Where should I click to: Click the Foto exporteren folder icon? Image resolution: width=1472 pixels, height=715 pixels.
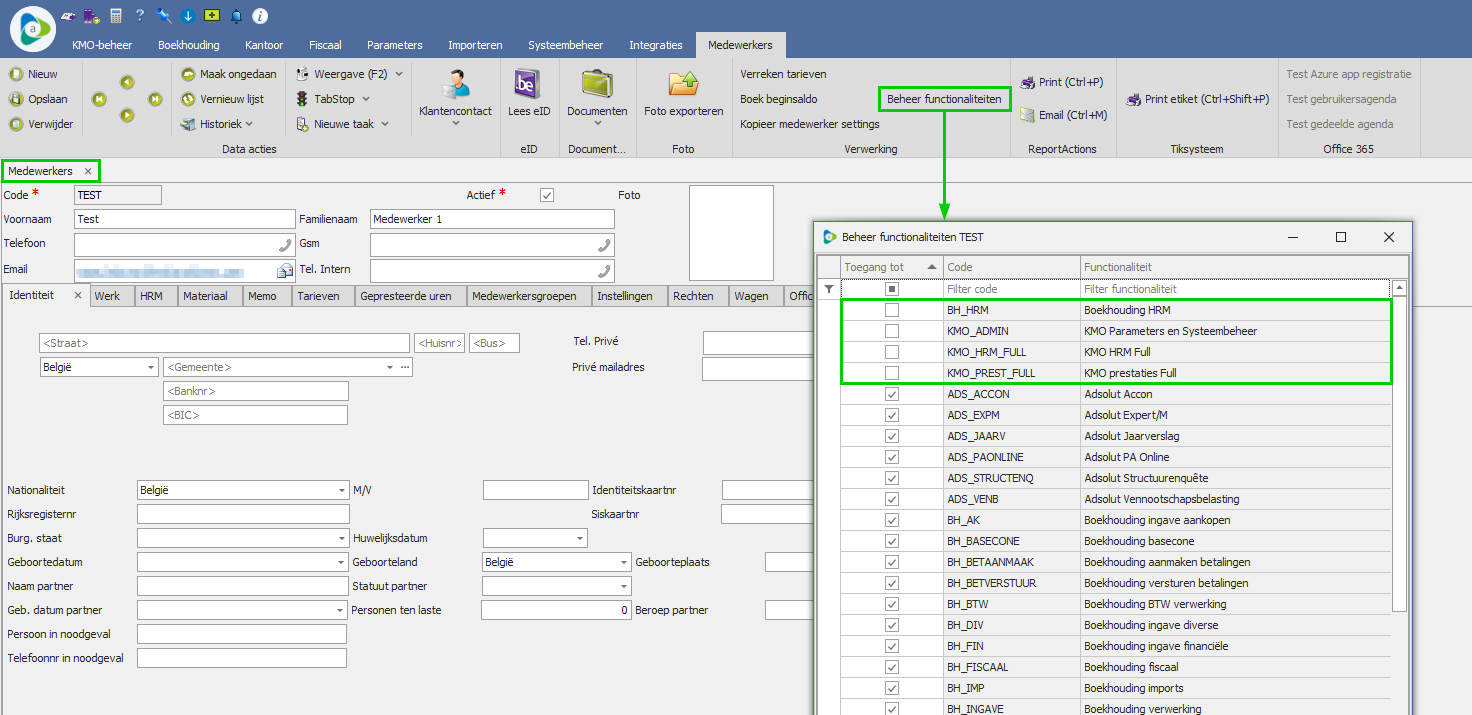click(x=684, y=84)
